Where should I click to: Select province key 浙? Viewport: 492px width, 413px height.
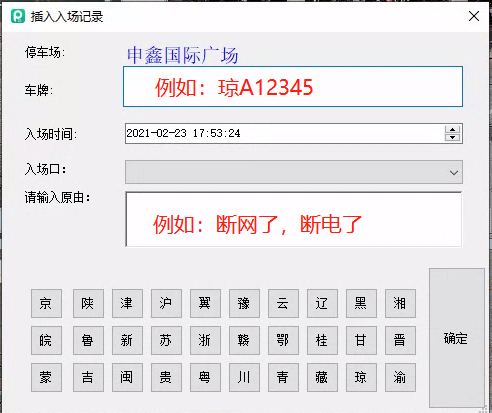click(205, 340)
